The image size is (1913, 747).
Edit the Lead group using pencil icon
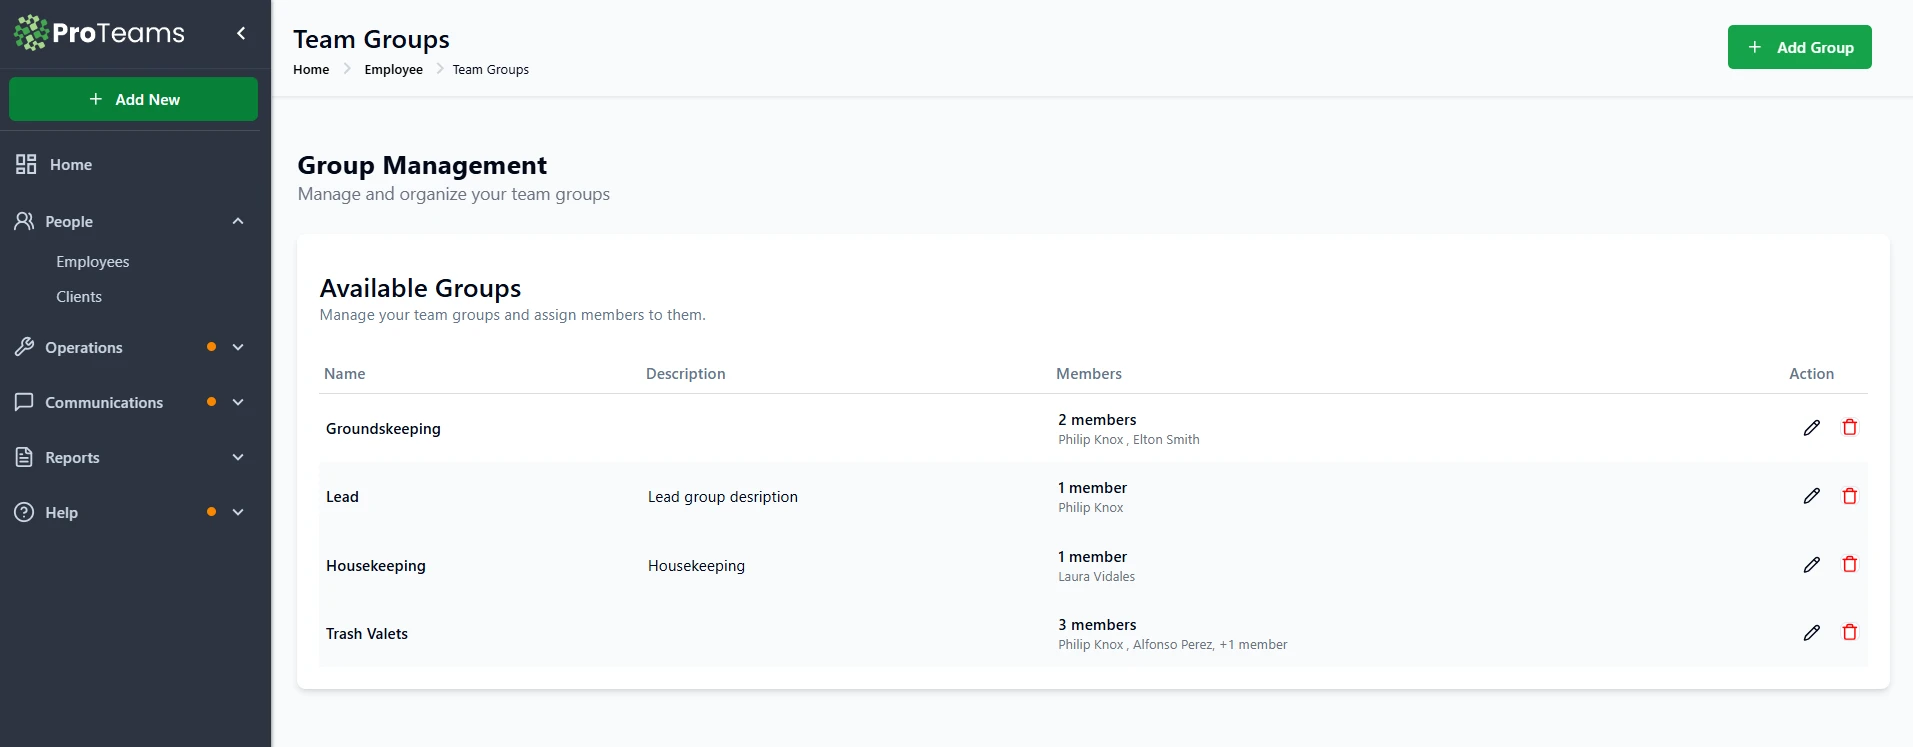[1811, 496]
